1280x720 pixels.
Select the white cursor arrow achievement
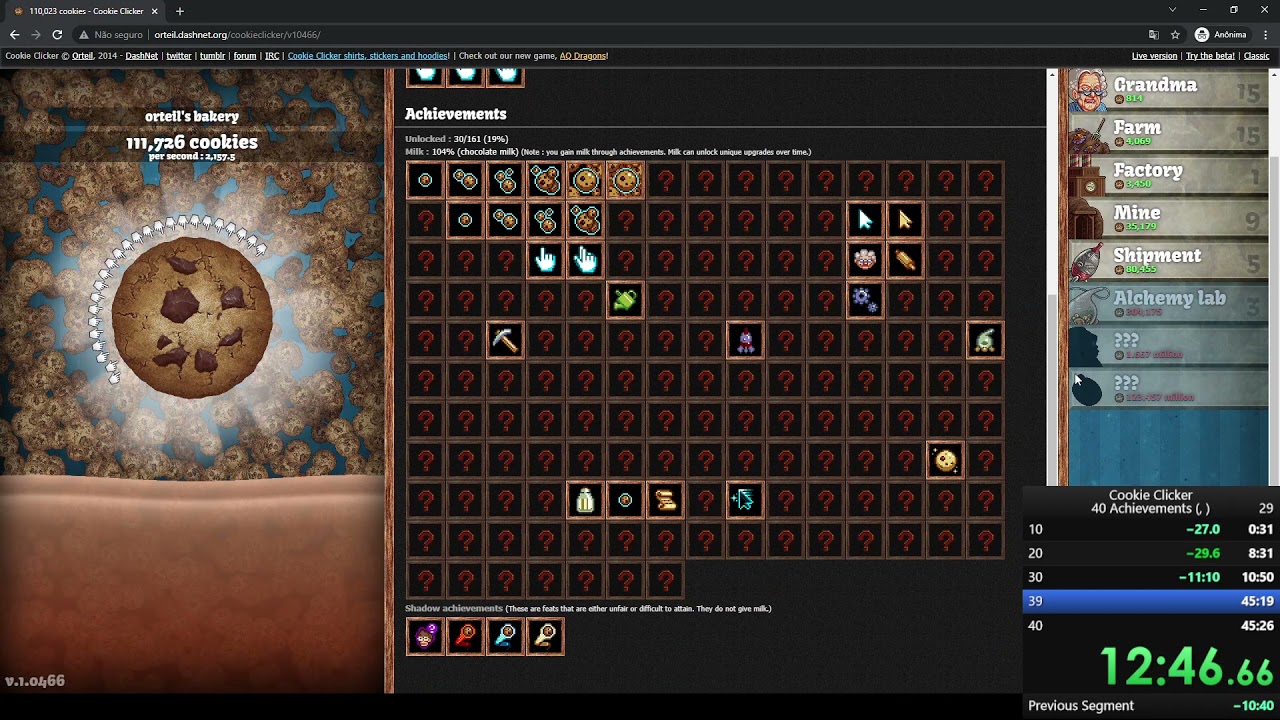click(865, 220)
